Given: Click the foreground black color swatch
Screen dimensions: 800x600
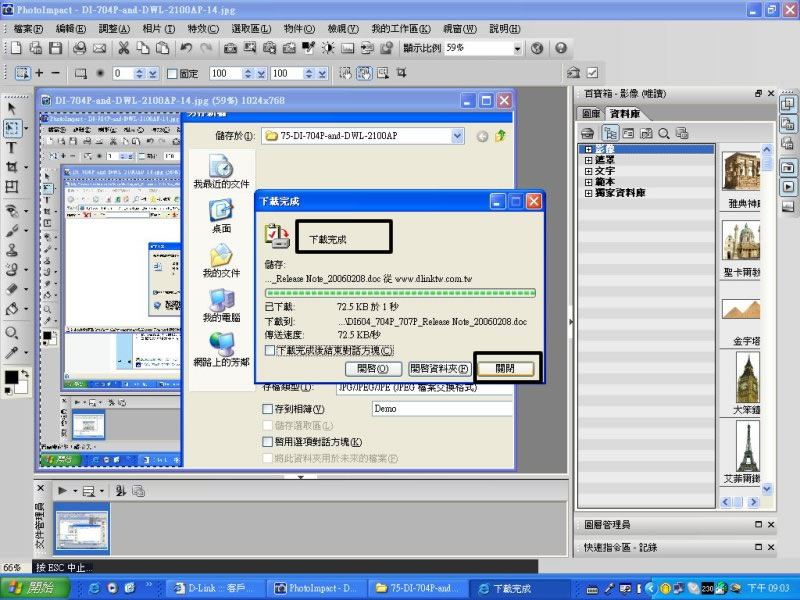Looking at the screenshot, I should [x=11, y=377].
